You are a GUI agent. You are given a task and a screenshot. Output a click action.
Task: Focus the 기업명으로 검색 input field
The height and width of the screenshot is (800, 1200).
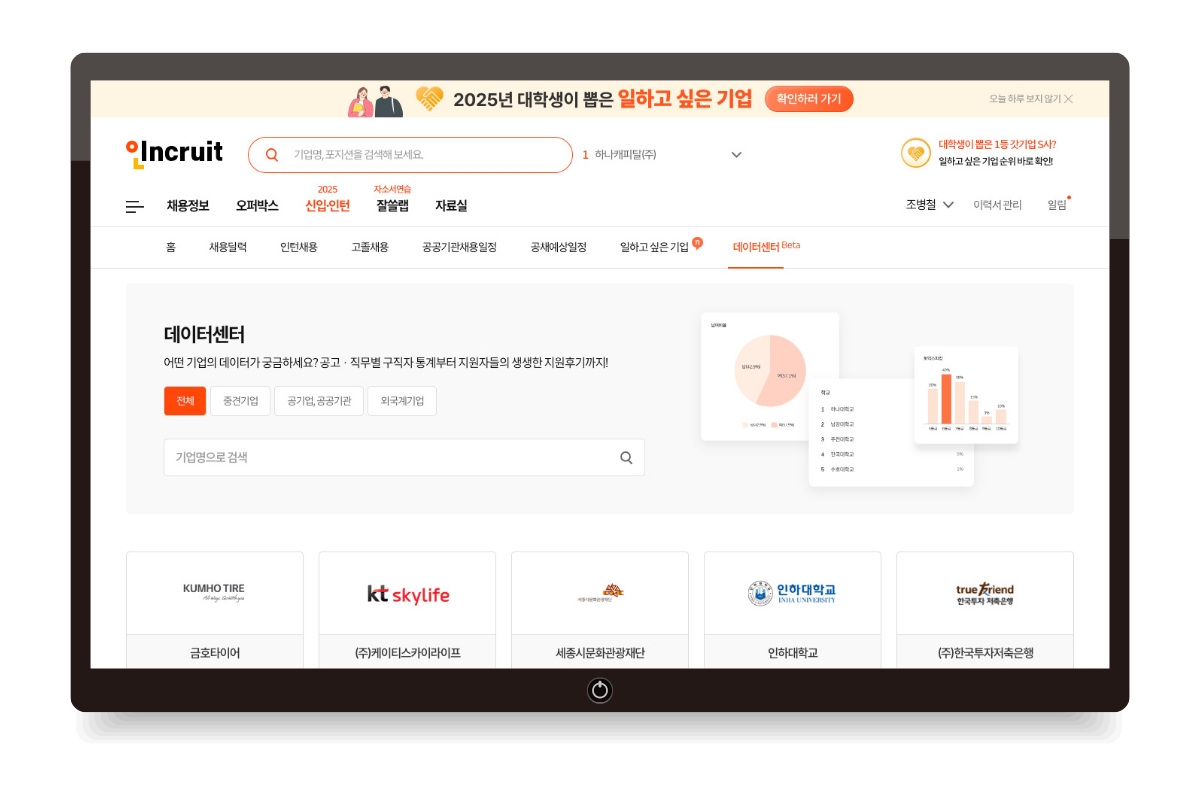pyautogui.click(x=404, y=458)
